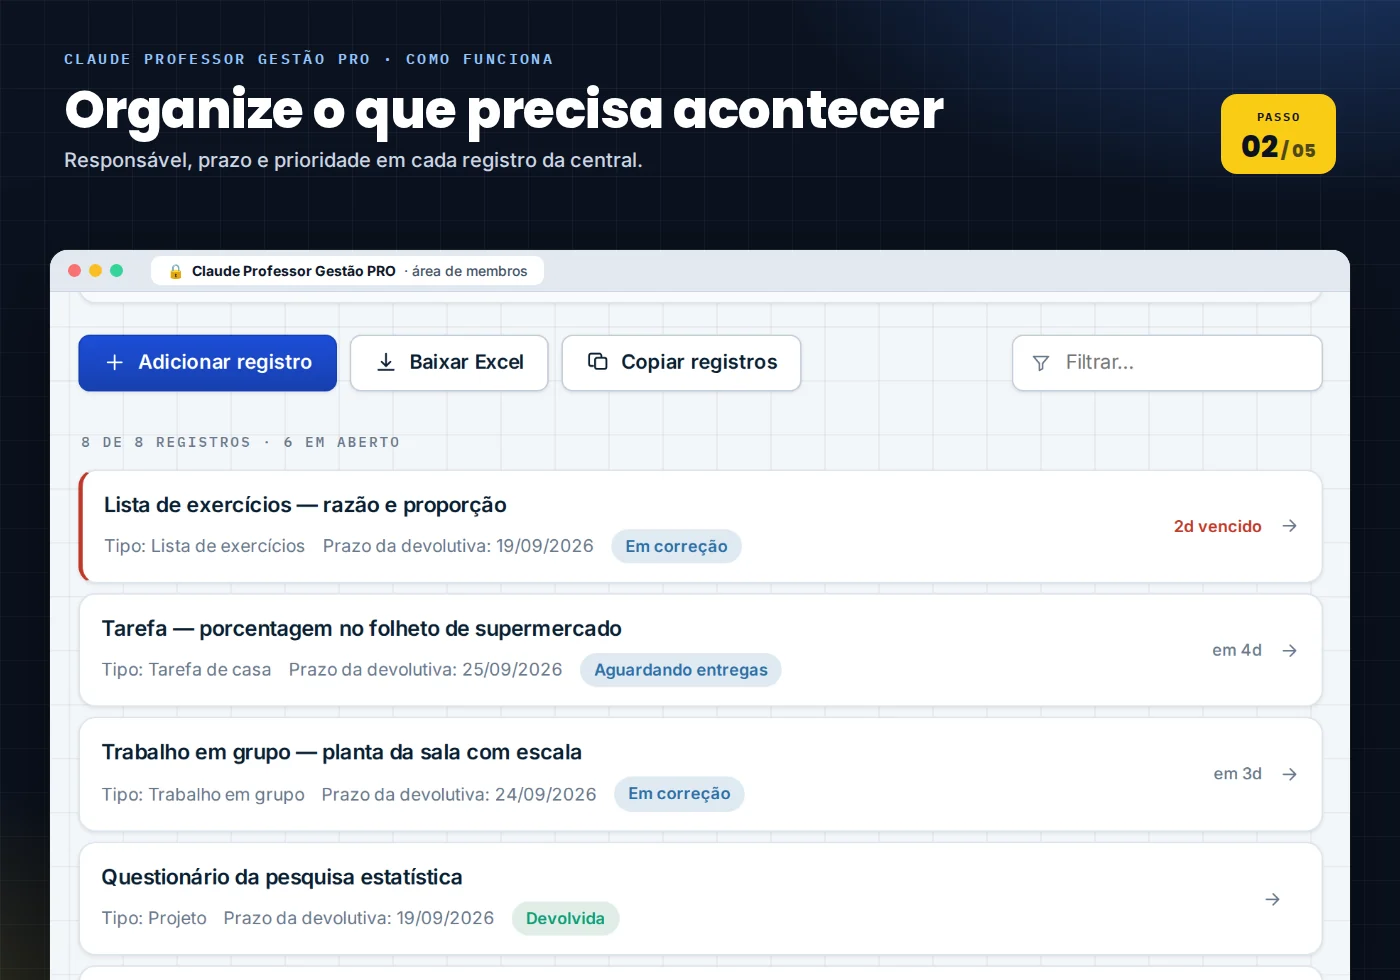Open arrow on Lista de exercícios record
Viewport: 1400px width, 980px height.
click(x=1290, y=526)
